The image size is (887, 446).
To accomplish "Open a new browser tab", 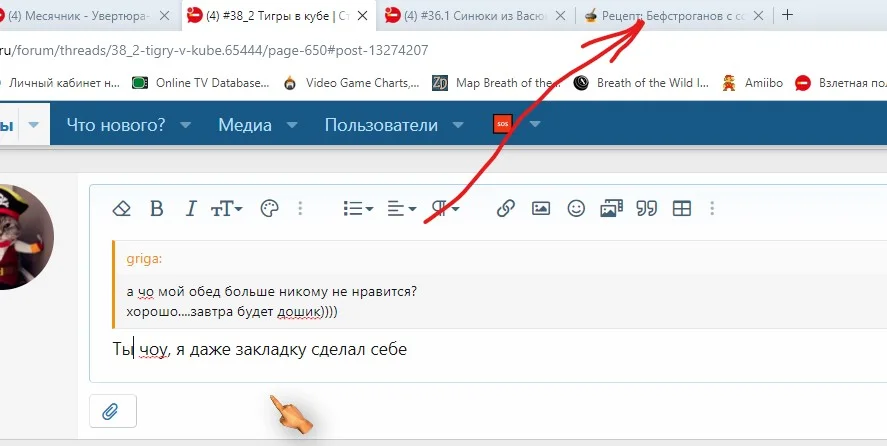I will pyautogui.click(x=787, y=15).
